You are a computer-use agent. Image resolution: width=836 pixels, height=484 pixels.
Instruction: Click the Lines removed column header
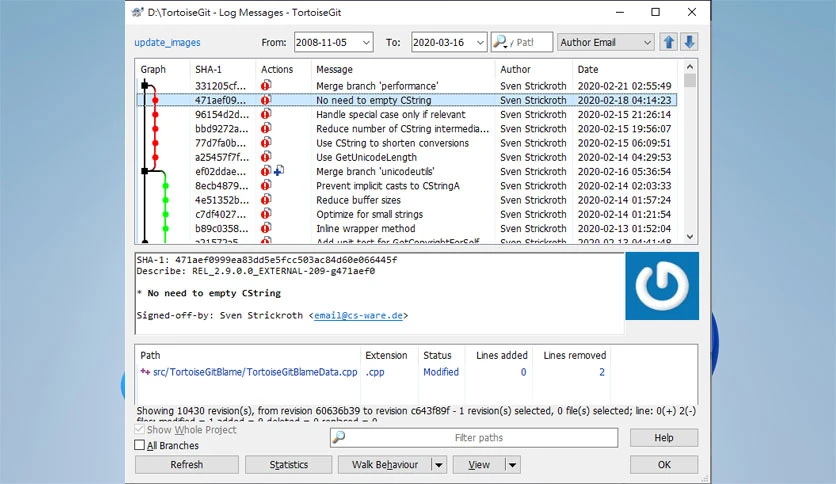coord(574,356)
